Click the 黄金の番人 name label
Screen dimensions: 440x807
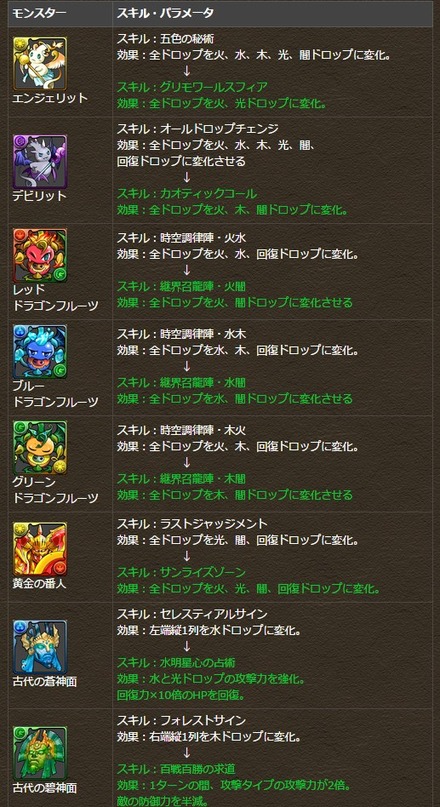pos(40,584)
